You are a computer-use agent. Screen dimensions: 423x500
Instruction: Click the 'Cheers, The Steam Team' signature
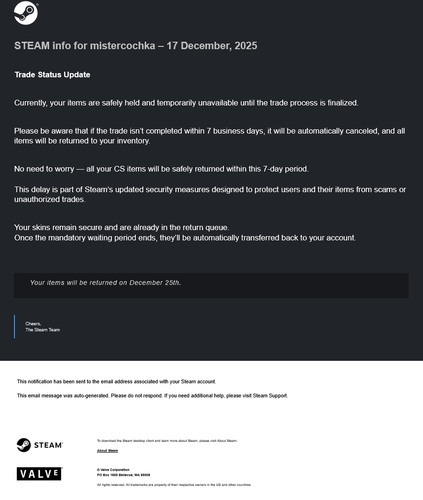click(43, 327)
